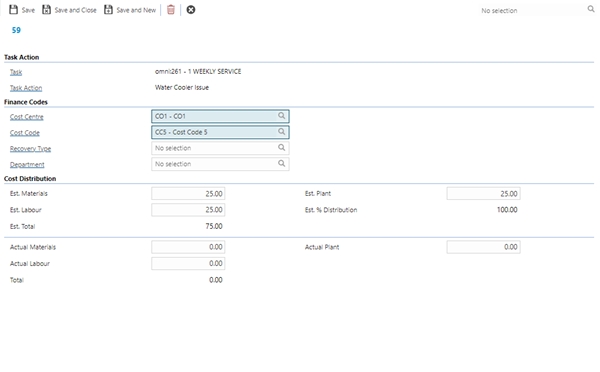Open the Recovery Type link label
The width and height of the screenshot is (600, 372).
[31, 148]
